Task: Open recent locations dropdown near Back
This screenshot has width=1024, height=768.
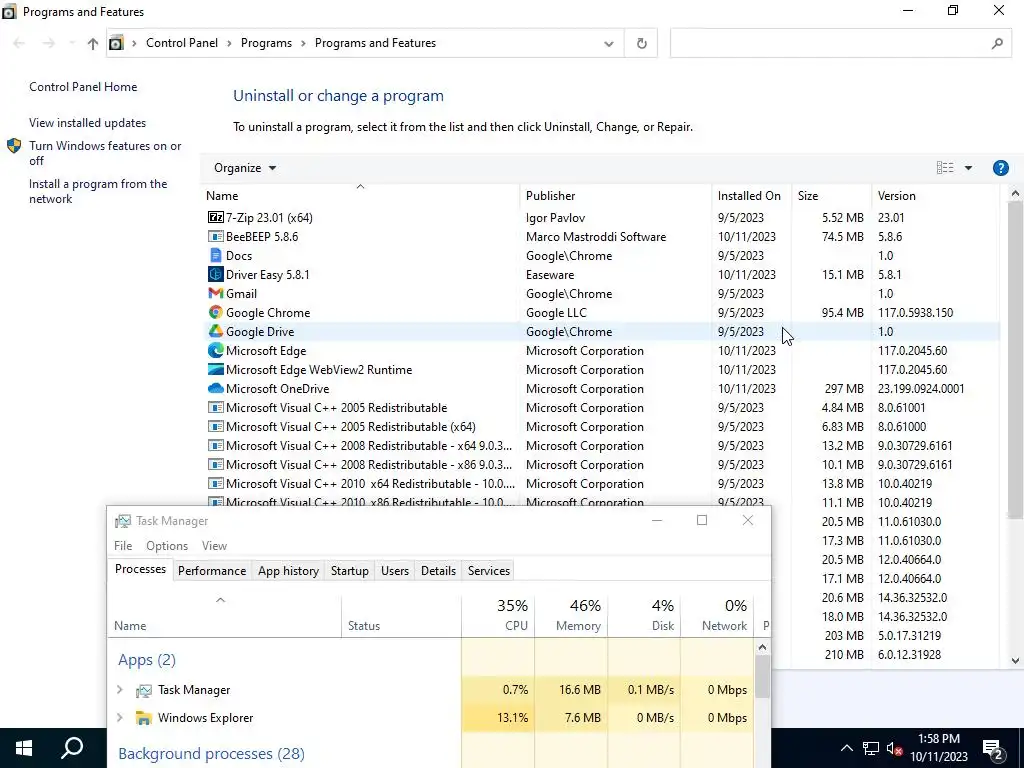Action: coord(71,43)
